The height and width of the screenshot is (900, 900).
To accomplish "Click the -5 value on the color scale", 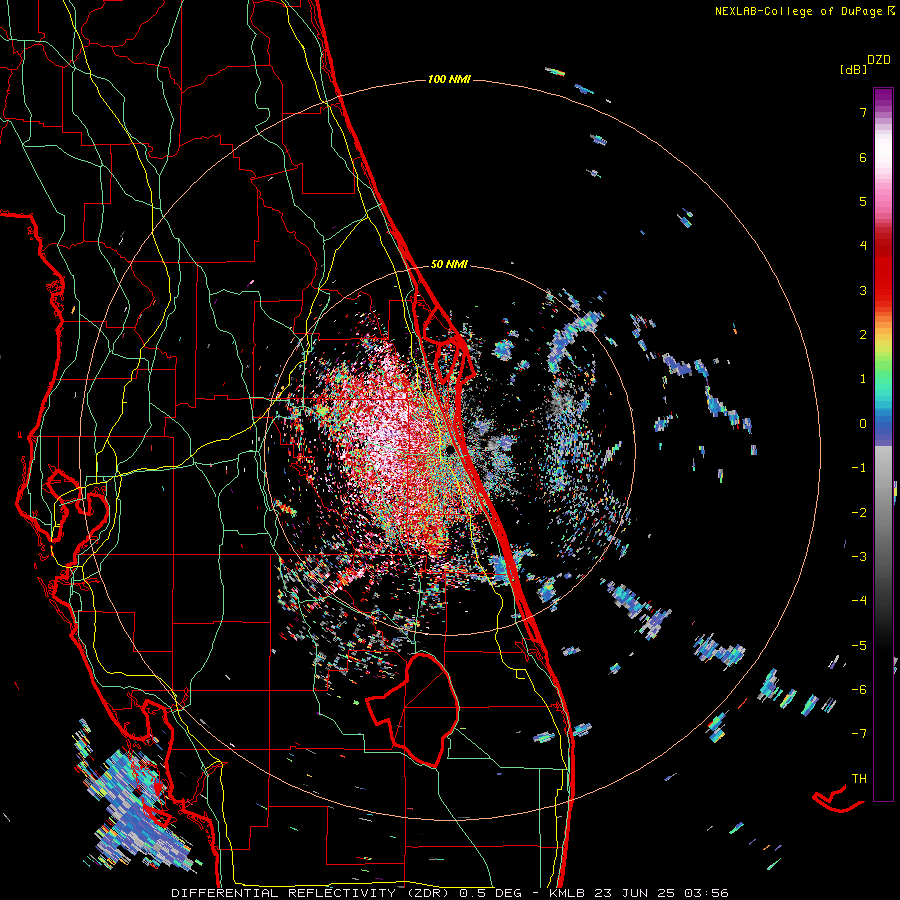I will 859,646.
